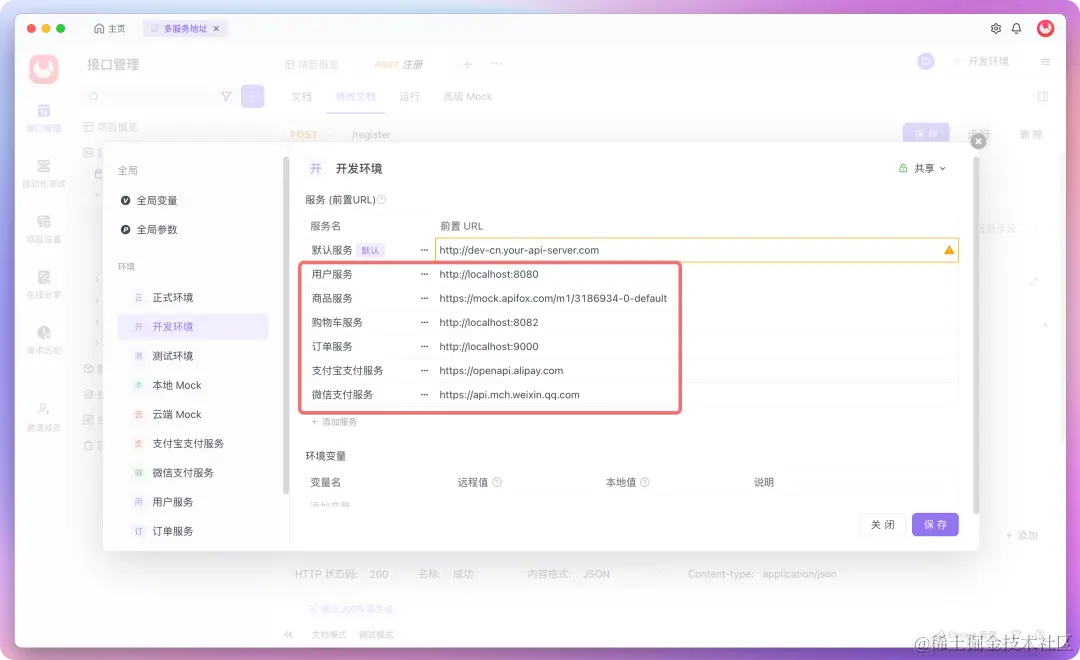Open the POST 注册 request tab

coord(399,64)
